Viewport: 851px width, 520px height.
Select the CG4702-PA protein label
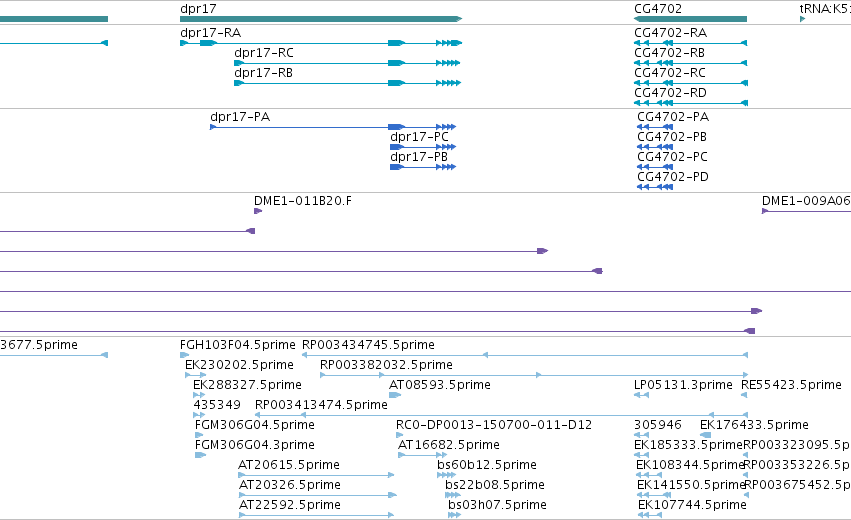(x=673, y=117)
